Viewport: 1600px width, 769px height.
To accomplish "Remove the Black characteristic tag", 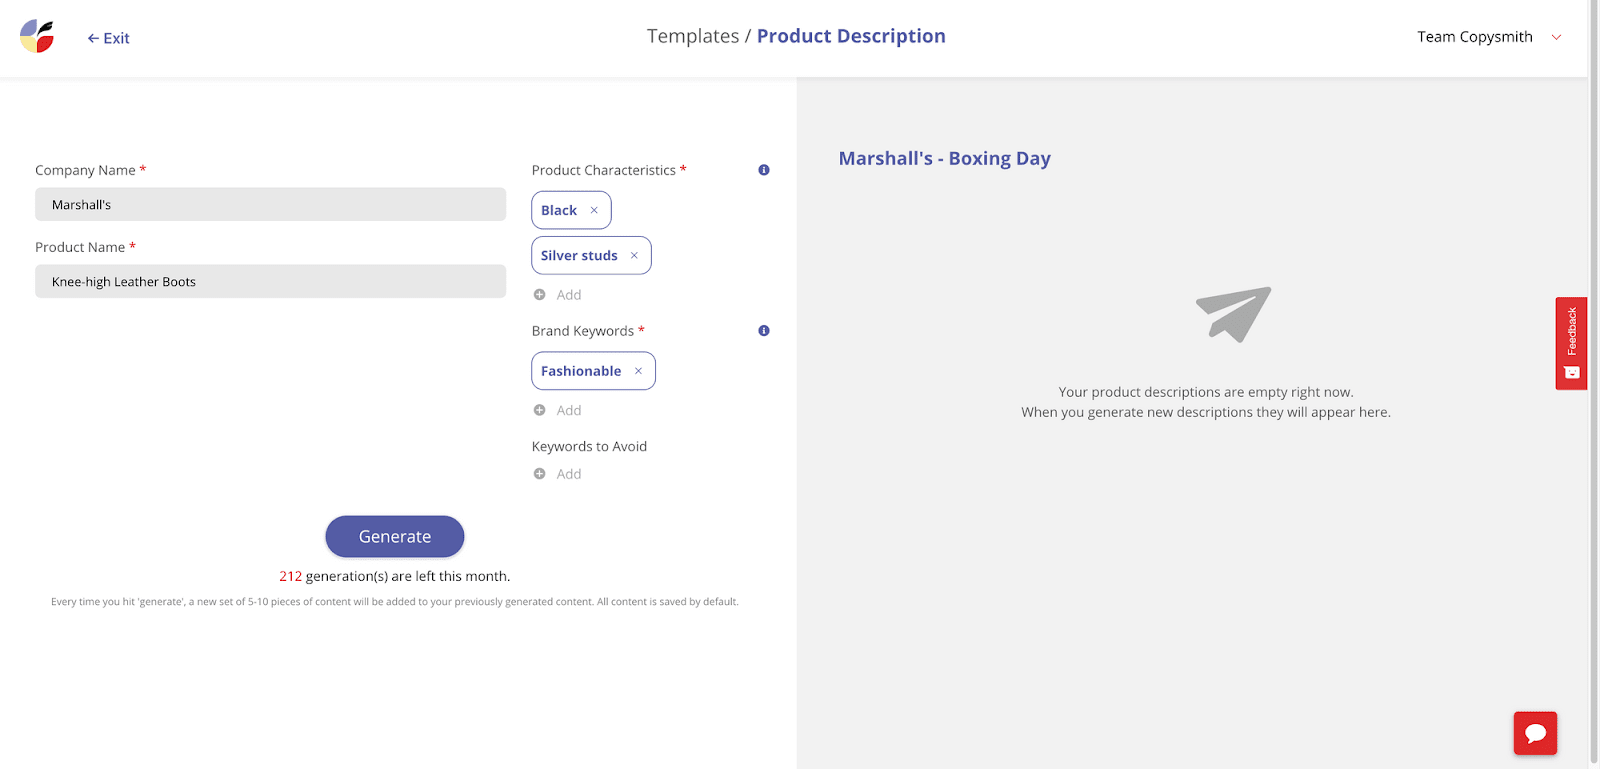I will (x=594, y=210).
